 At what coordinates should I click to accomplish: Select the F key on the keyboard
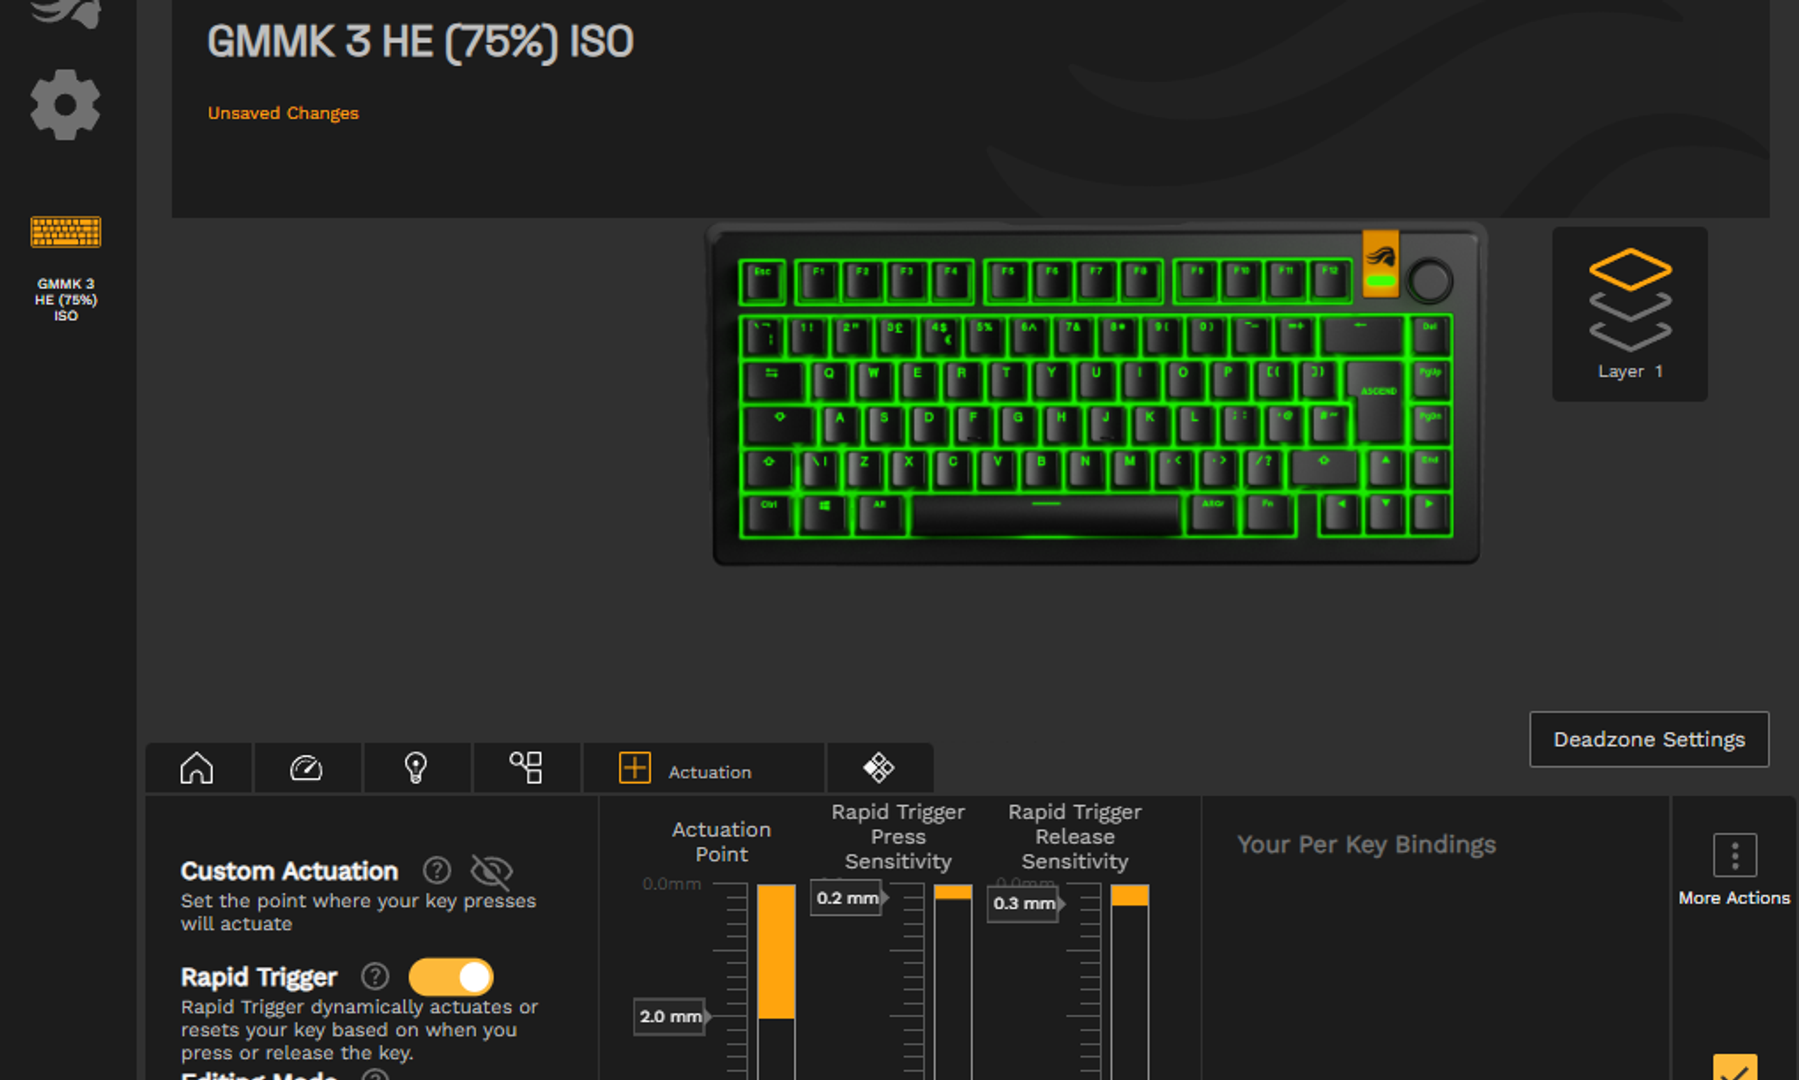(972, 425)
